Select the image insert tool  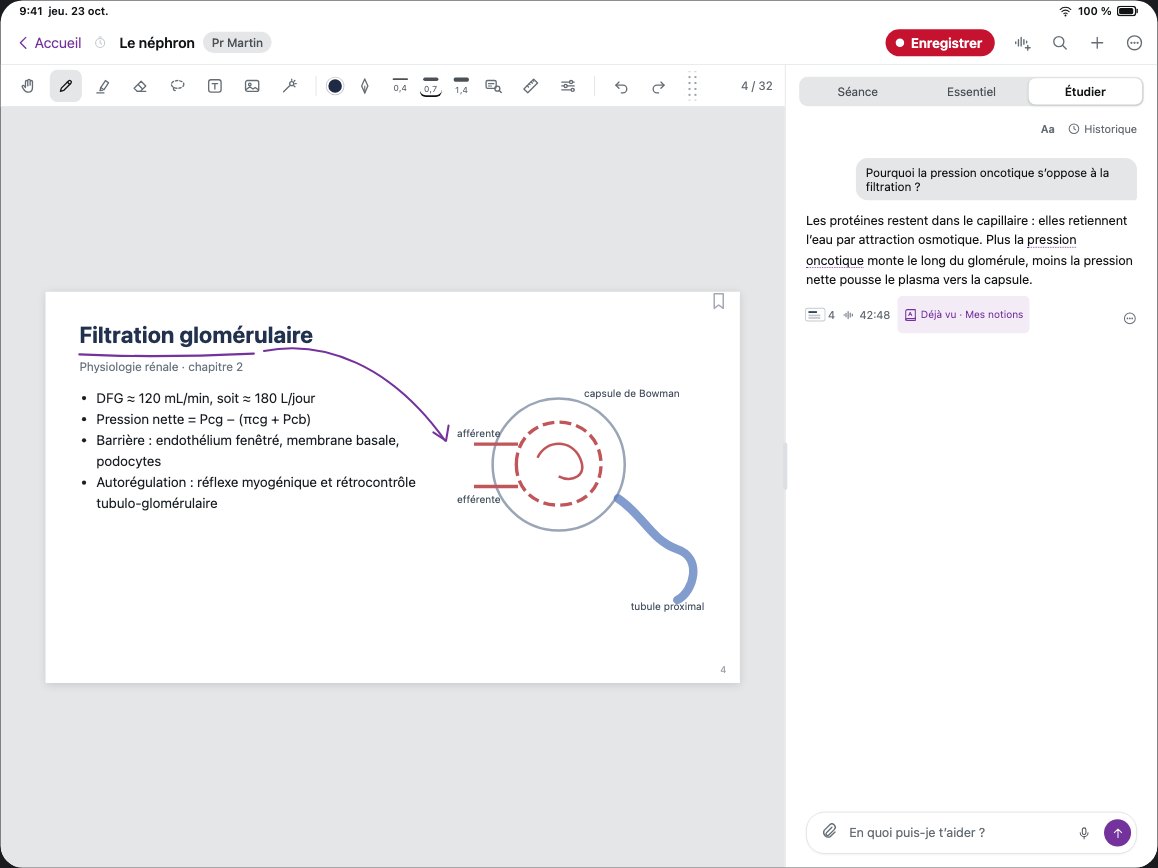(x=252, y=86)
